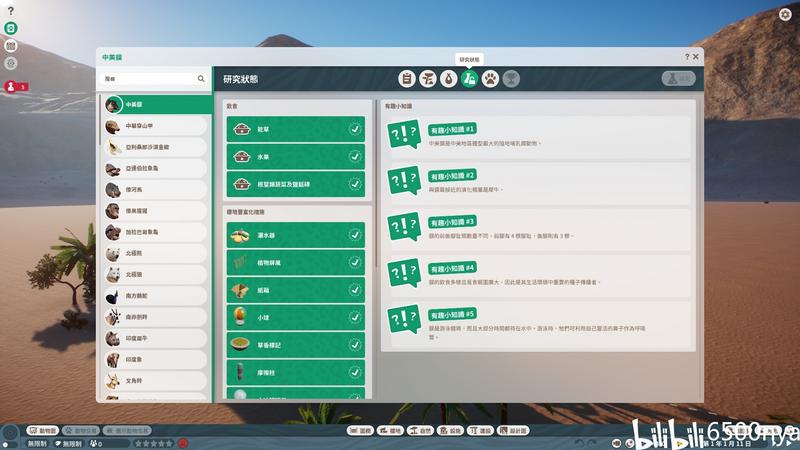
Task: Select the 印度犀牛 Indian rhino entry
Action: click(155, 338)
